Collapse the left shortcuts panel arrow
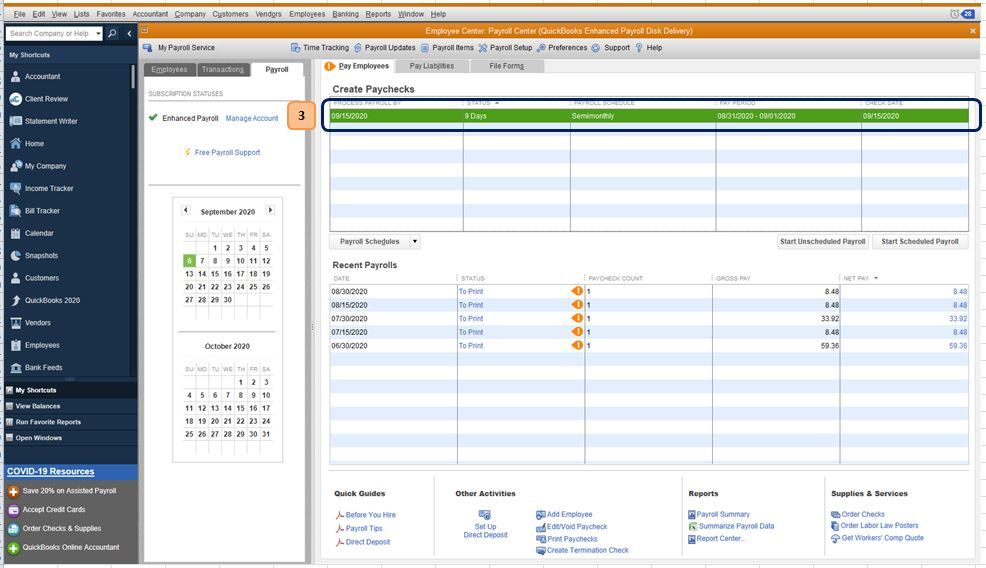 (129, 33)
